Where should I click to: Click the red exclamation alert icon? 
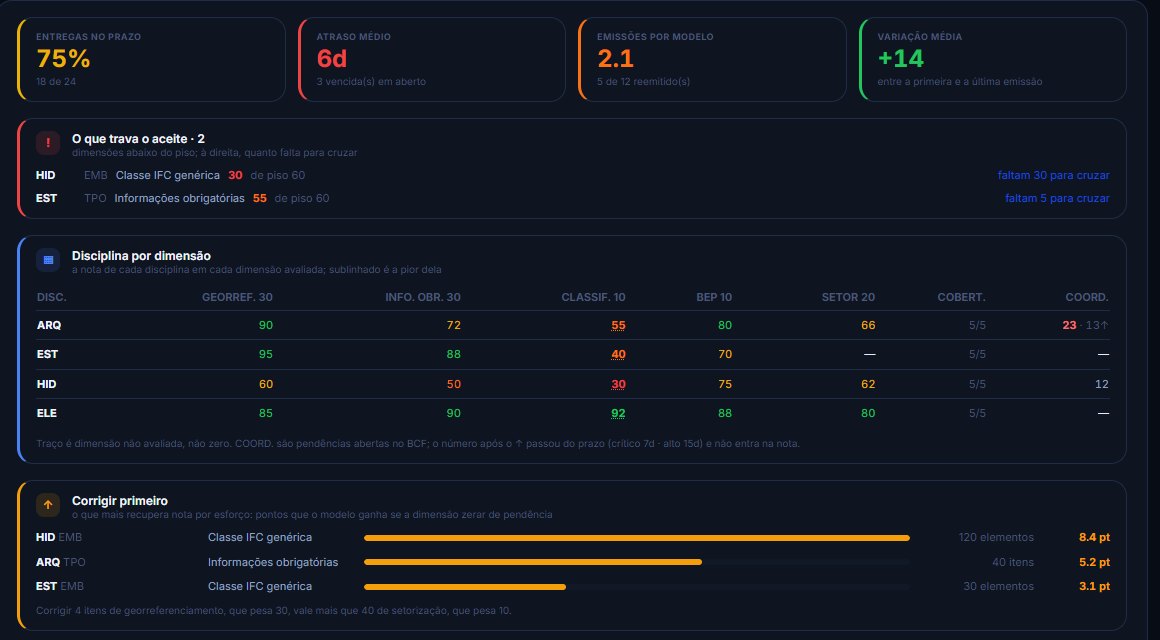(x=48, y=143)
